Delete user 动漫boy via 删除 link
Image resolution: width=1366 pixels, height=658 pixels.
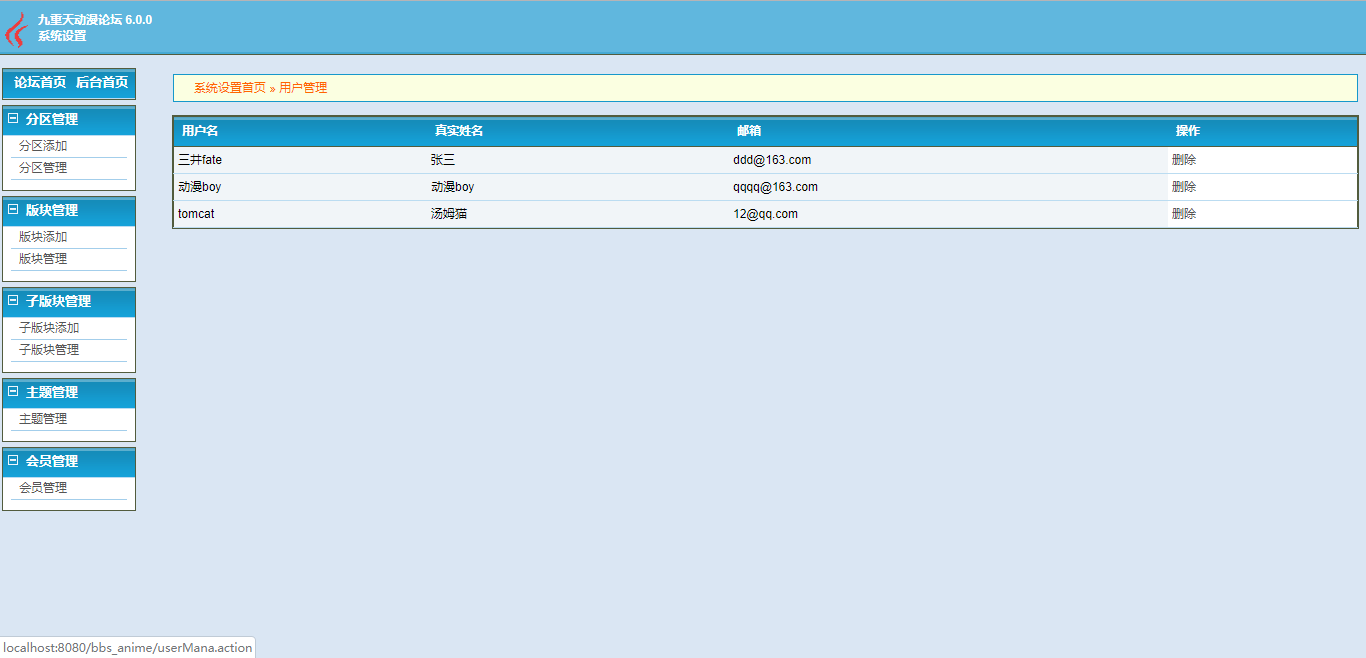tap(1184, 186)
